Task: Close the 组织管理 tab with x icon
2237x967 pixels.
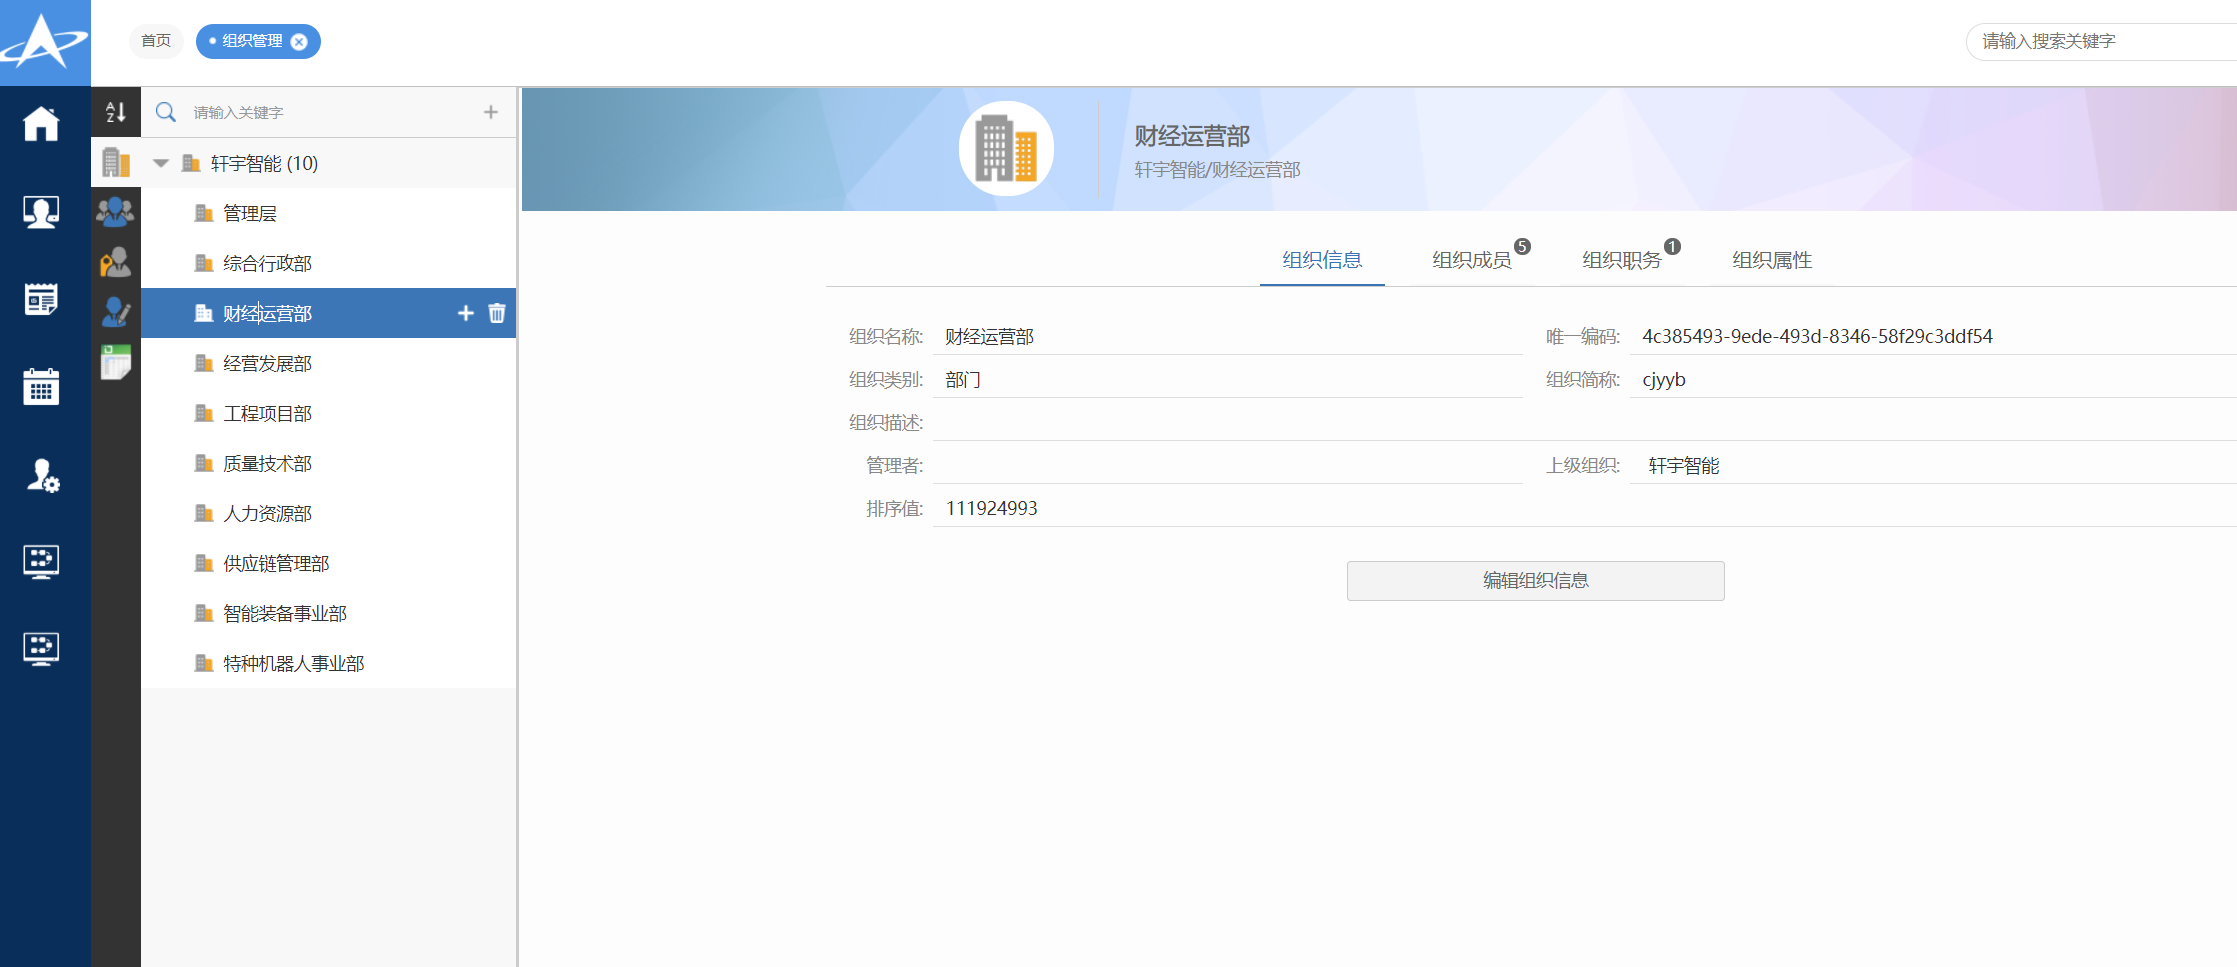Action: click(299, 42)
